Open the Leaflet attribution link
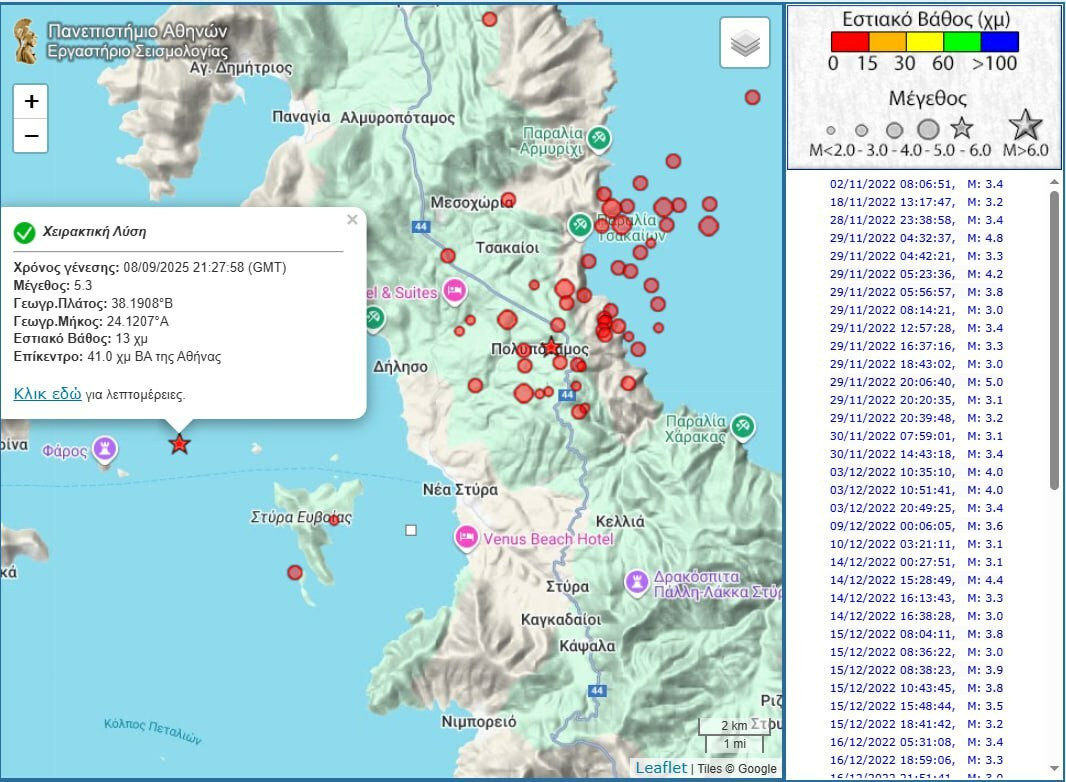Viewport: 1066px width, 782px height. [x=660, y=767]
